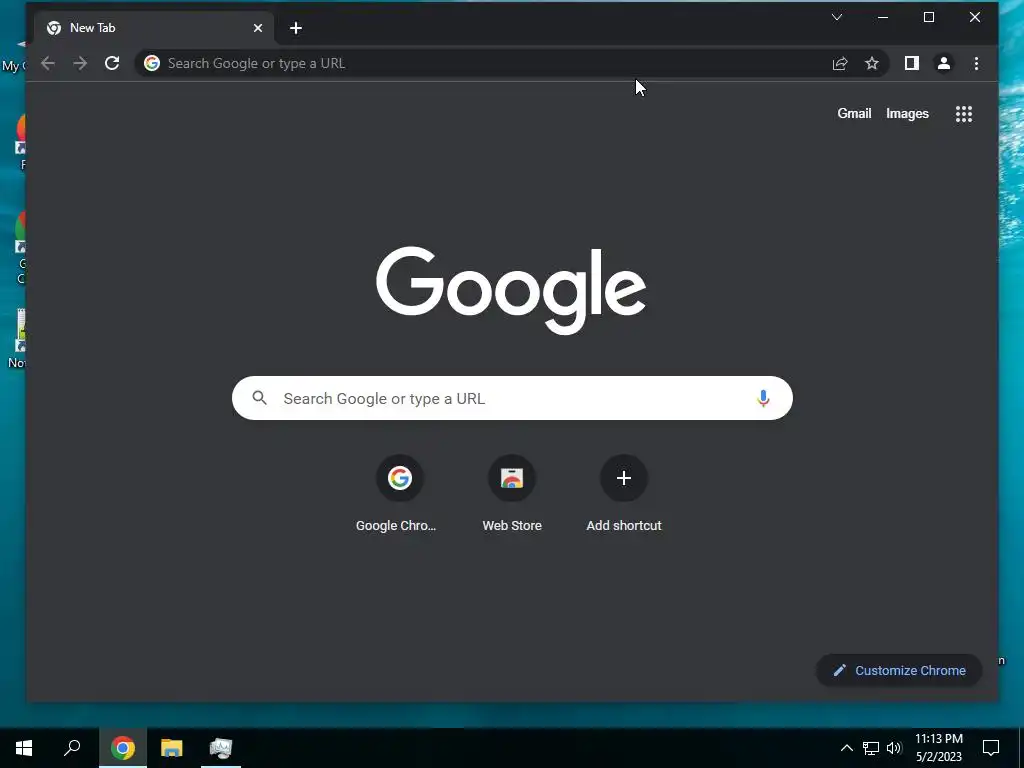Open the Web Store shortcut tile

coord(512,494)
